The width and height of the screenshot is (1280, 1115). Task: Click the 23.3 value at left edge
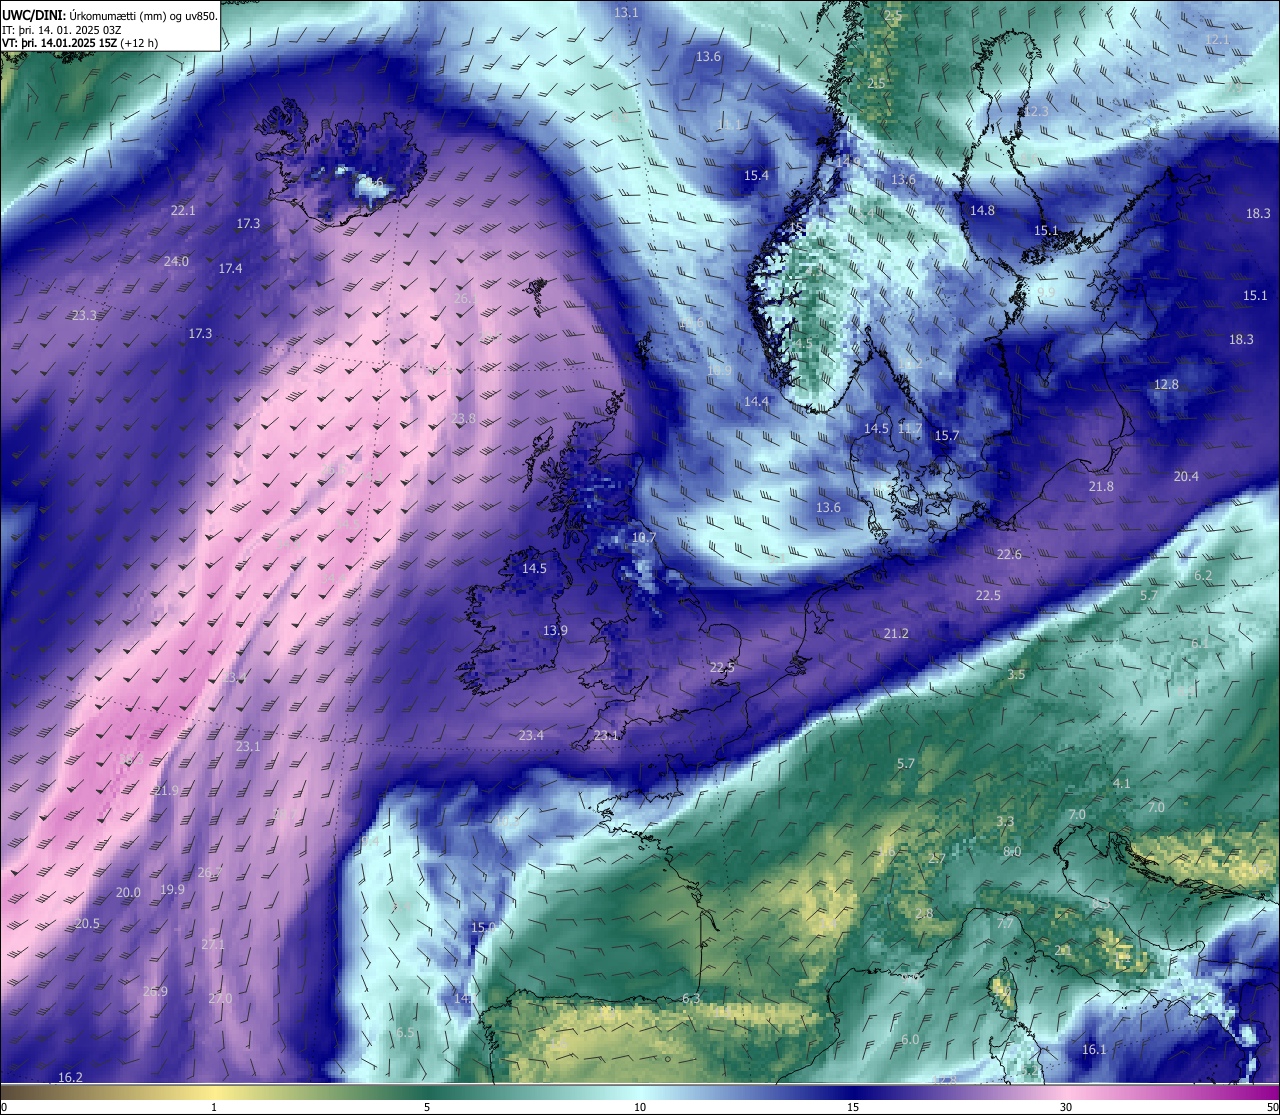85,315
